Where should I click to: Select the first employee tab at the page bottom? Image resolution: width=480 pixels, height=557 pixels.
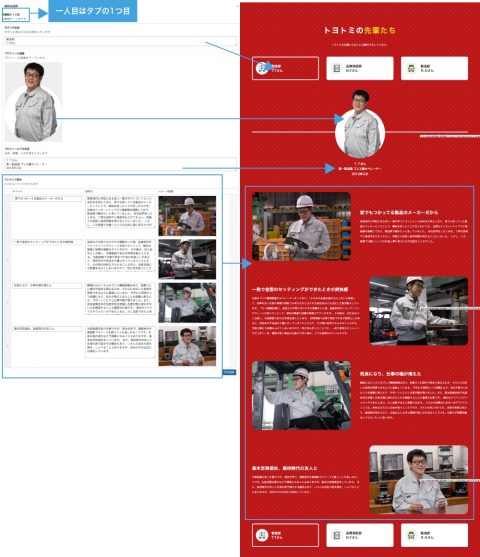(285, 535)
